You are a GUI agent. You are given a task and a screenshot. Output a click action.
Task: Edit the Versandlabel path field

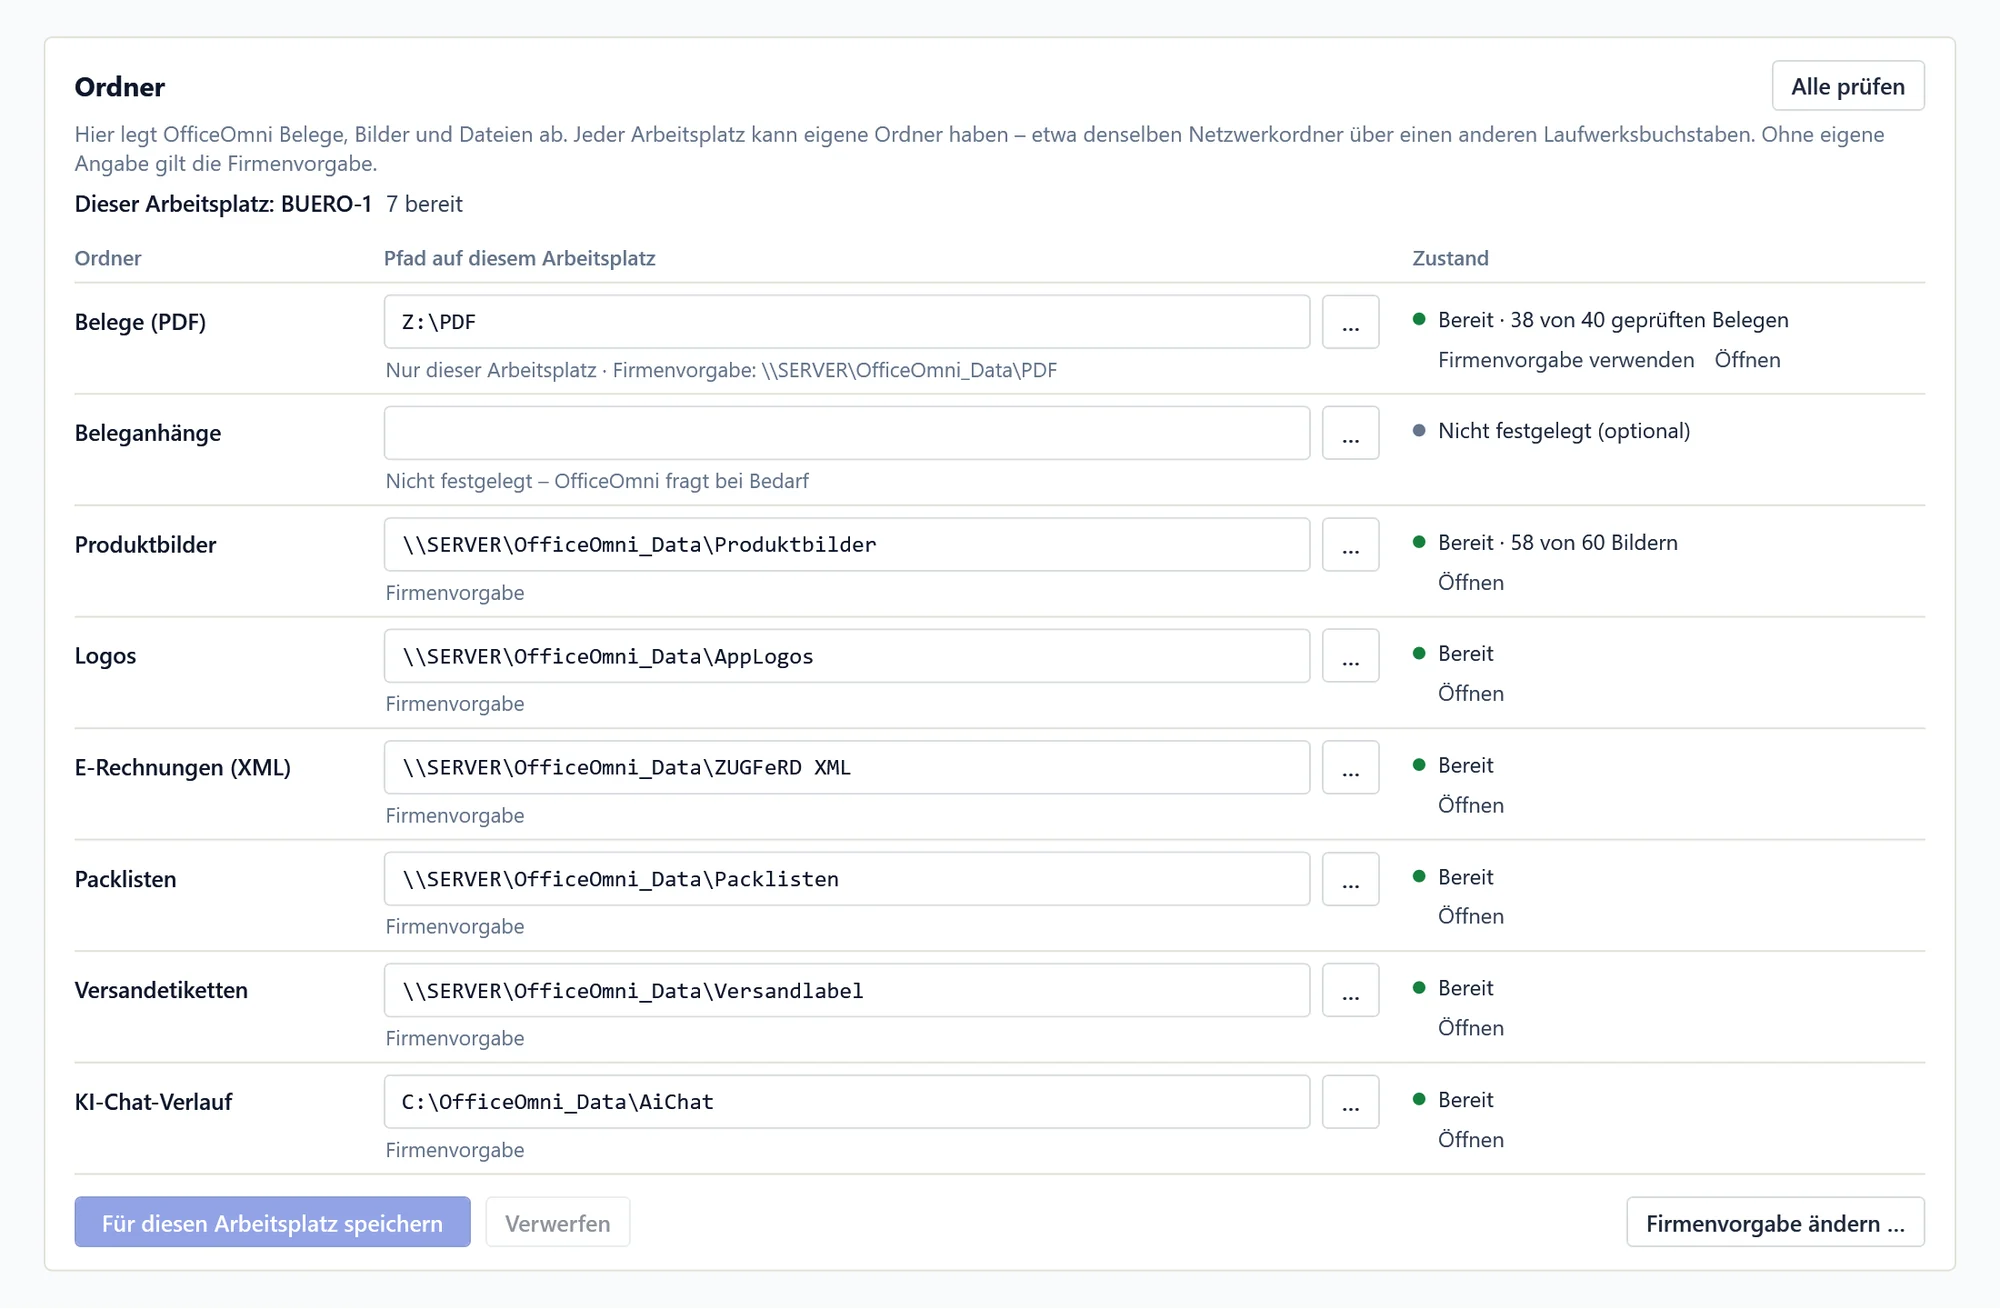pyautogui.click(x=846, y=990)
